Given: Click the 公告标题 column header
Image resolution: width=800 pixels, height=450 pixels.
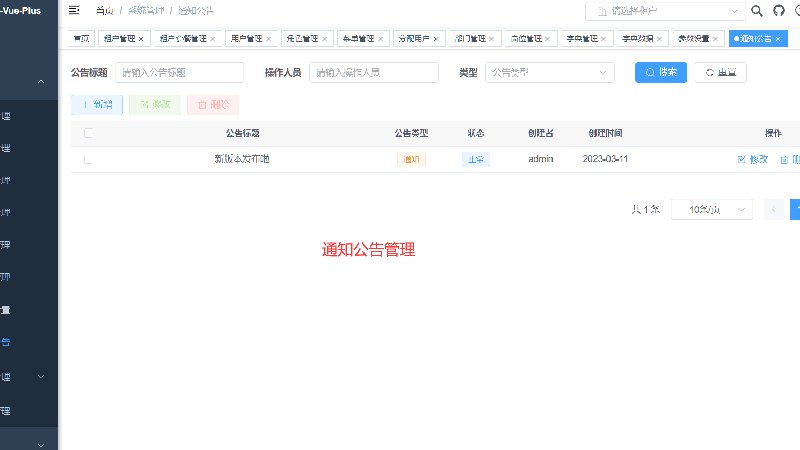Looking at the screenshot, I should pos(242,133).
